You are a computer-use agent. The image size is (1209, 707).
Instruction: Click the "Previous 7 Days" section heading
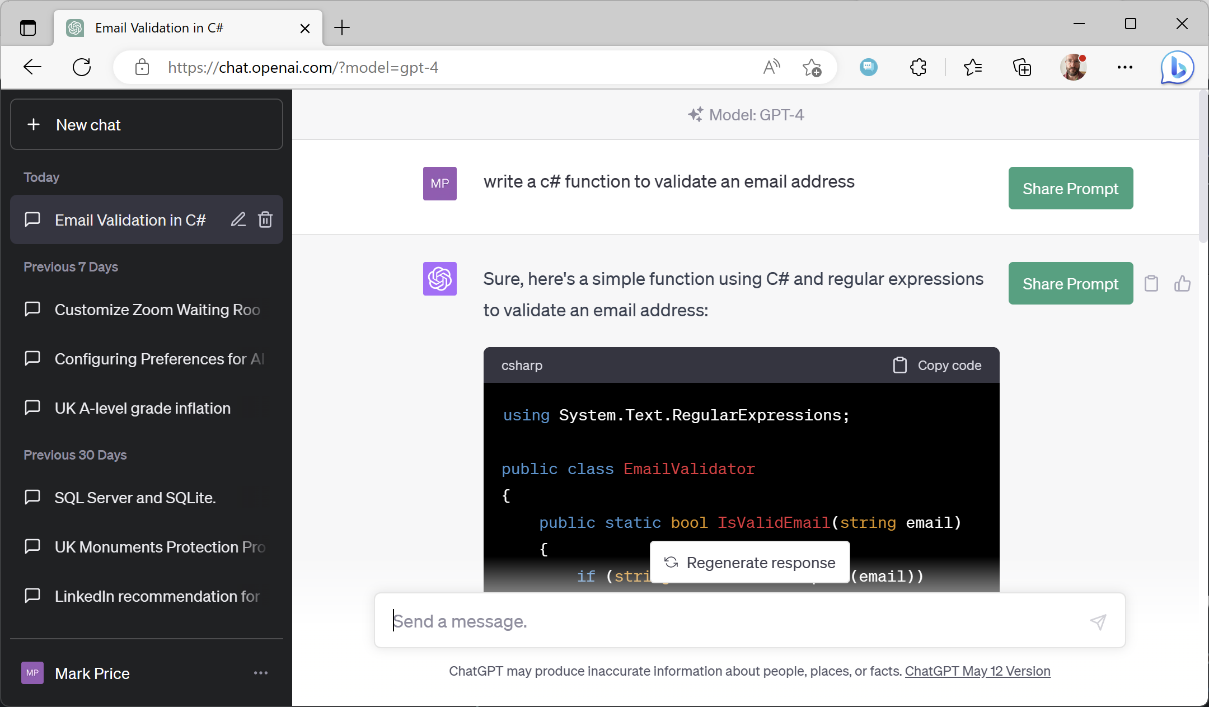pyautogui.click(x=71, y=267)
